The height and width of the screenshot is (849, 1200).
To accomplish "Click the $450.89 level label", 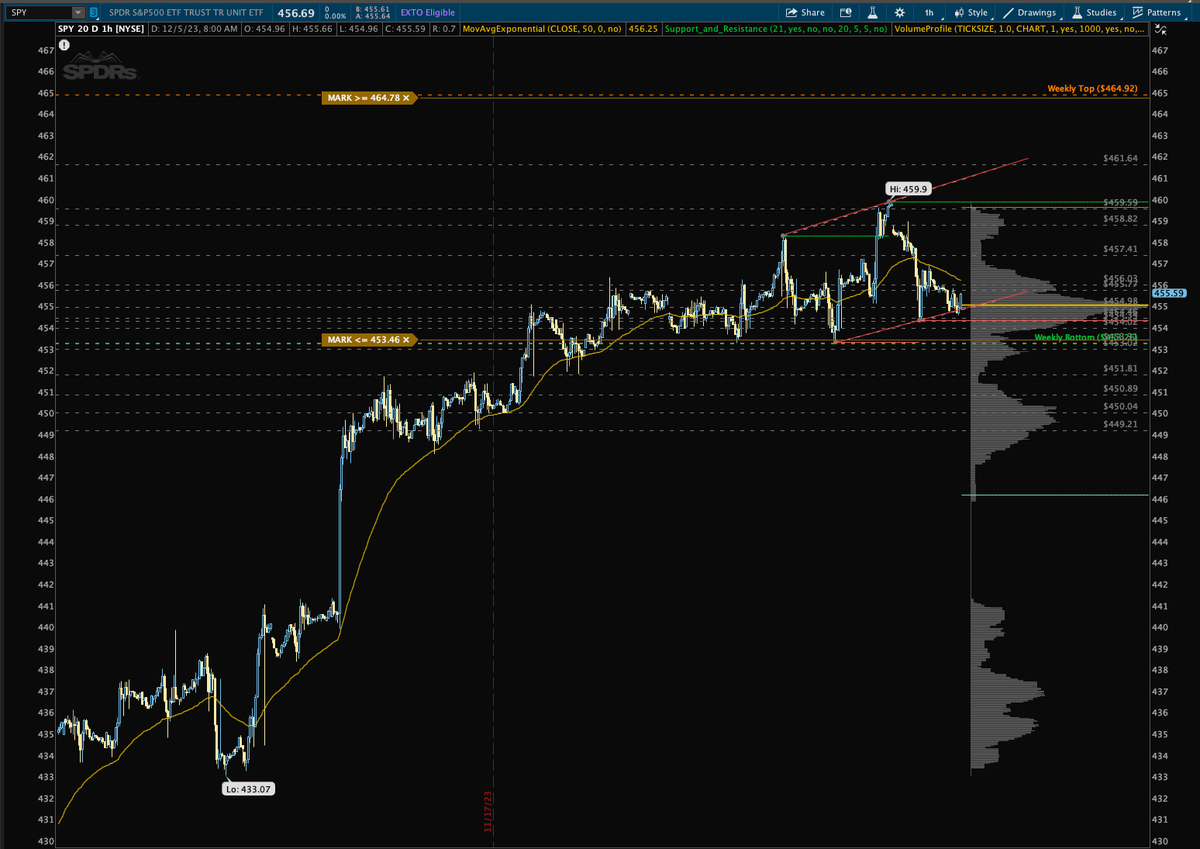I will coord(1121,388).
